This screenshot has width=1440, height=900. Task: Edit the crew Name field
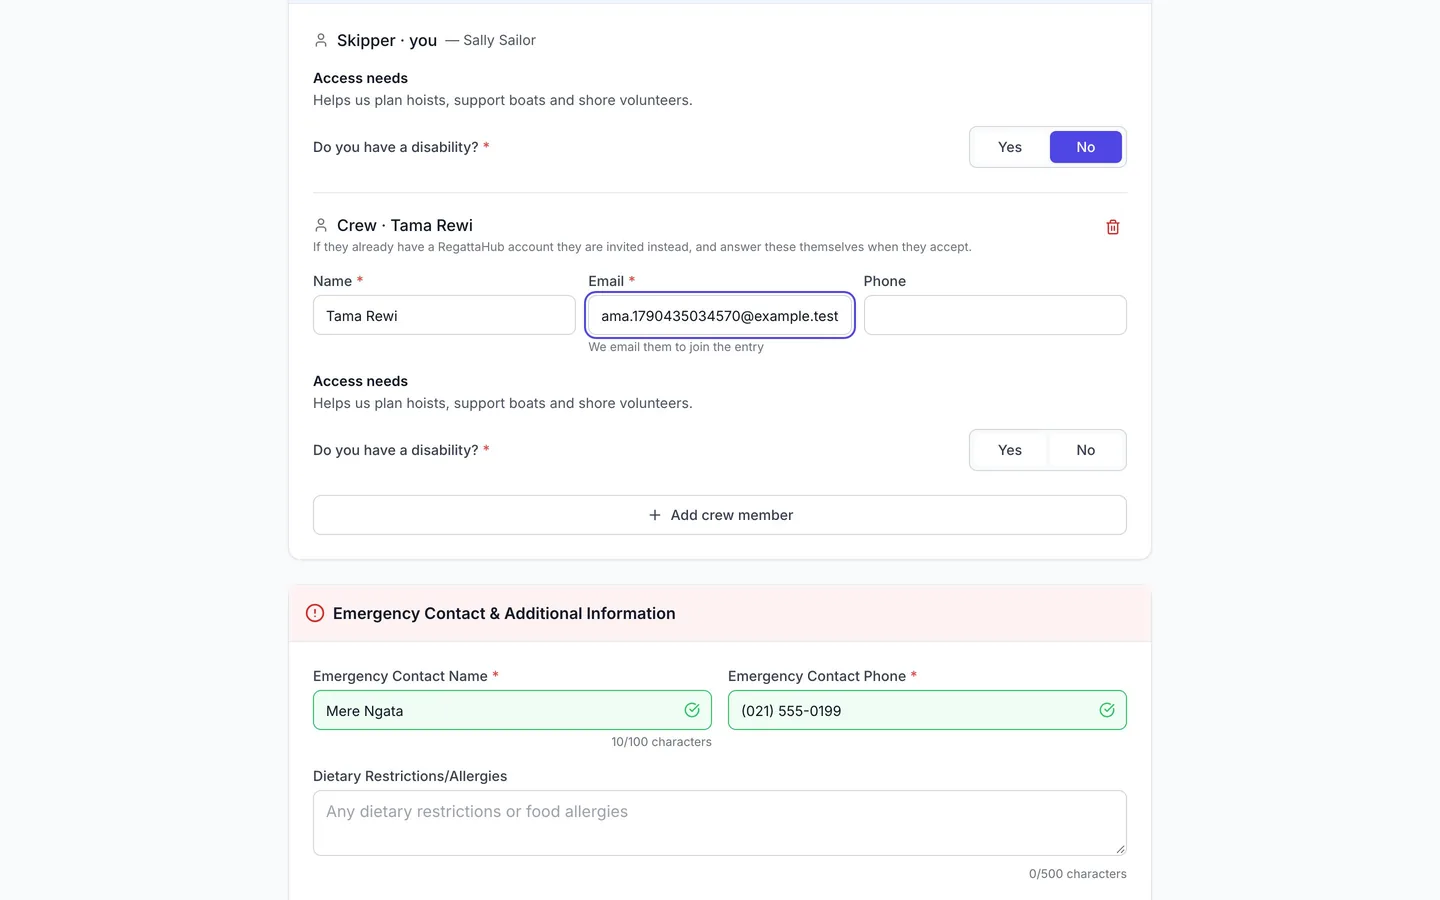coord(444,315)
